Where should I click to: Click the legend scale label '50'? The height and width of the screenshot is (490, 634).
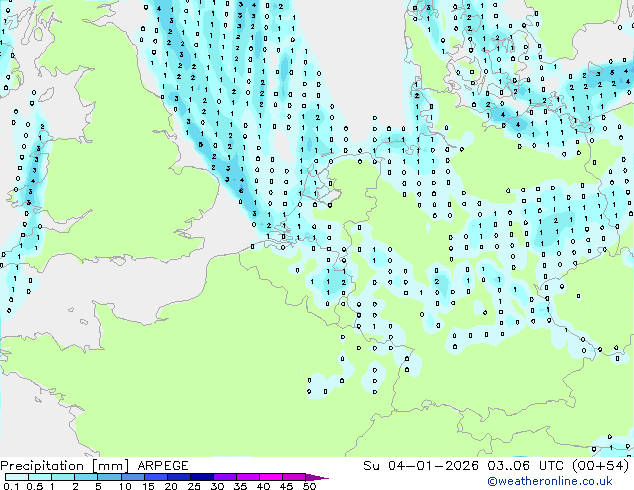[x=310, y=486]
